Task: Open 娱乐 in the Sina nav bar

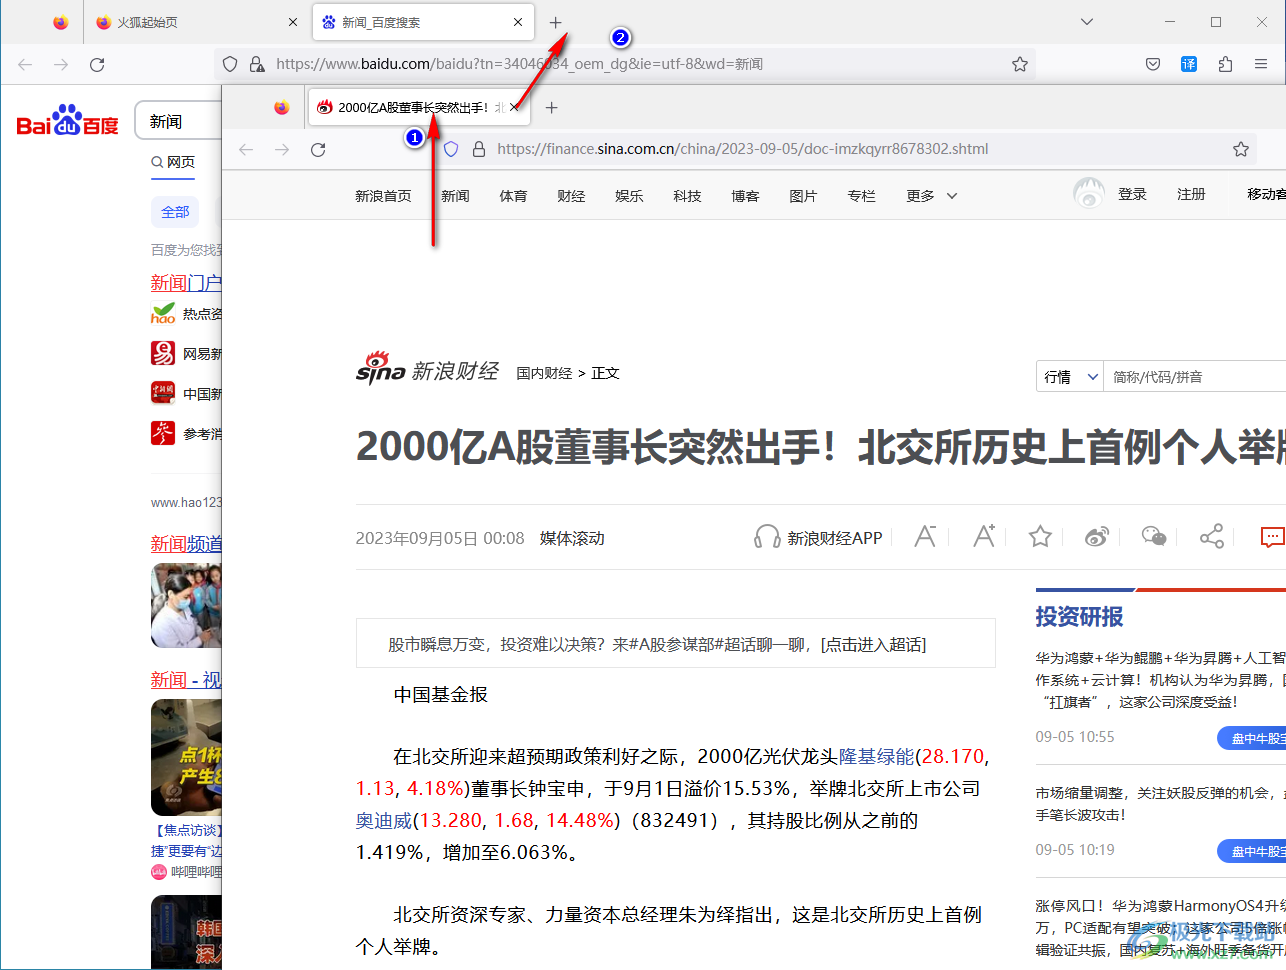Action: point(629,196)
